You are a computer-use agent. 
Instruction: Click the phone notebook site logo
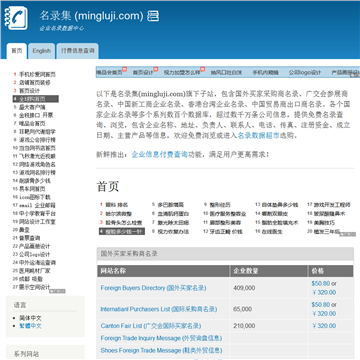(x=16, y=18)
